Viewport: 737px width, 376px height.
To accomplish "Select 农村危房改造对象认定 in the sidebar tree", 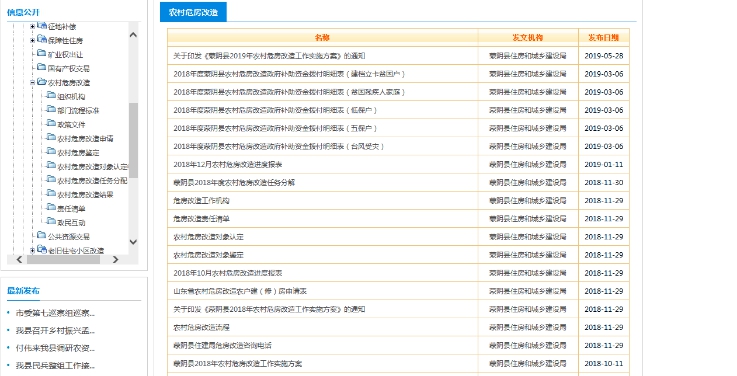I will point(92,166).
